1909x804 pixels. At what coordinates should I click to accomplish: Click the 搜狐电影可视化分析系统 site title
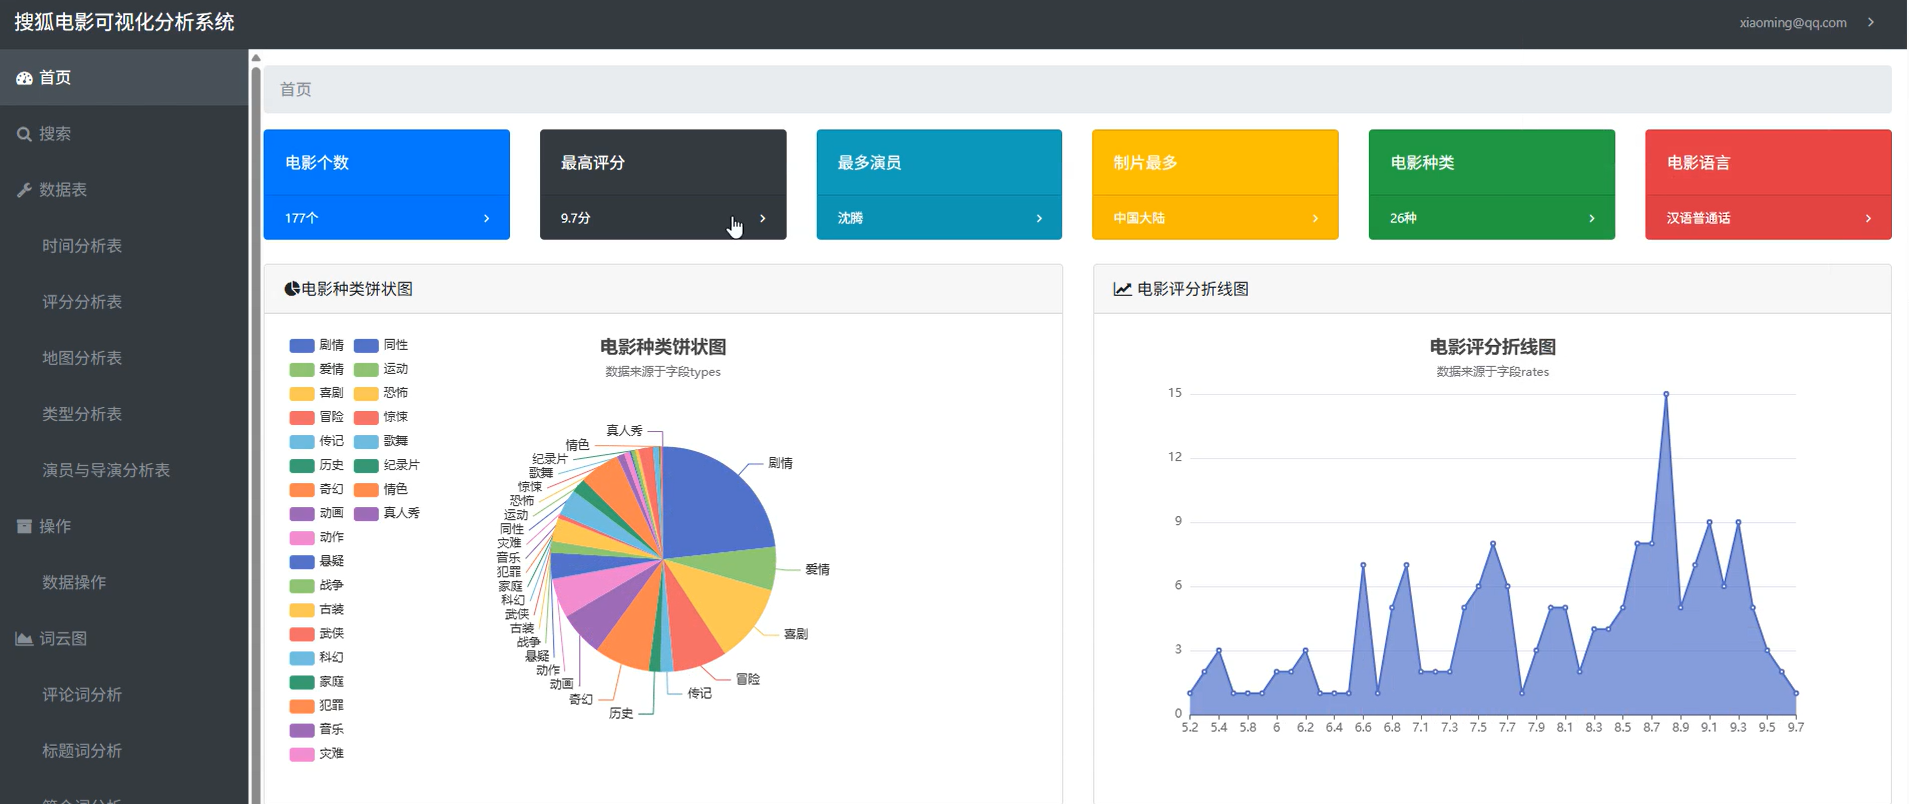(124, 22)
